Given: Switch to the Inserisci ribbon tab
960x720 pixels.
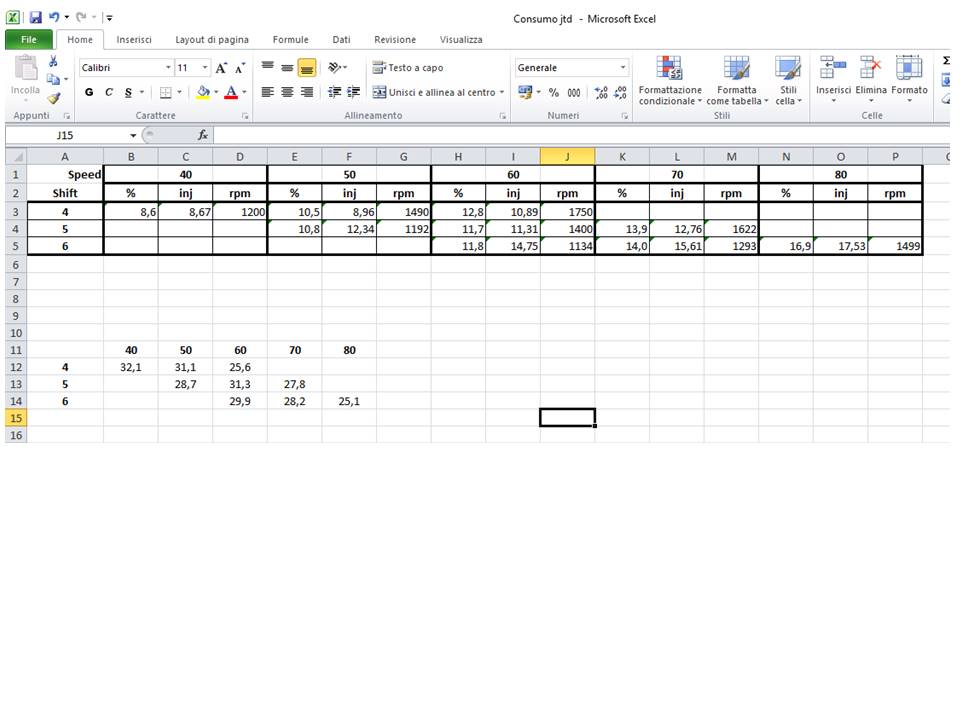Looking at the screenshot, I should [x=133, y=39].
